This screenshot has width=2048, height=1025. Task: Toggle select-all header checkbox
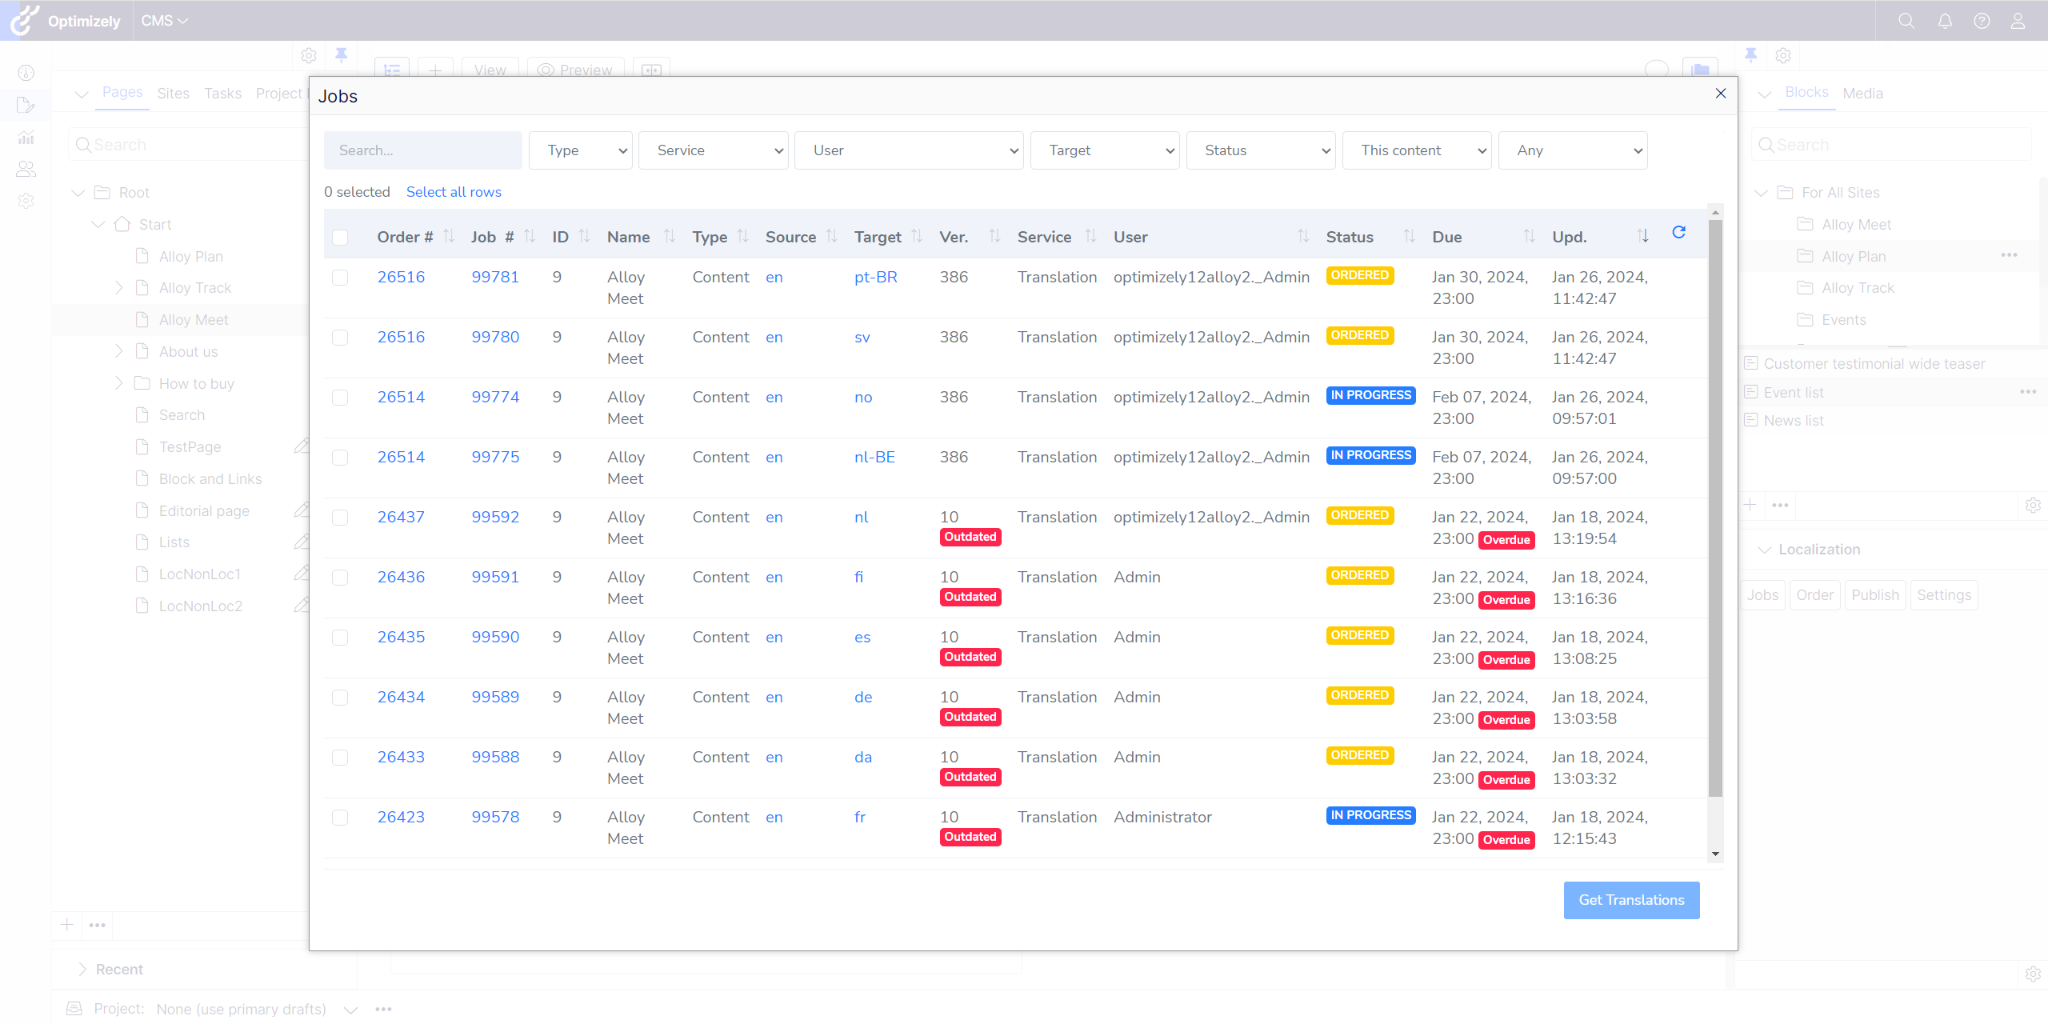pos(340,238)
